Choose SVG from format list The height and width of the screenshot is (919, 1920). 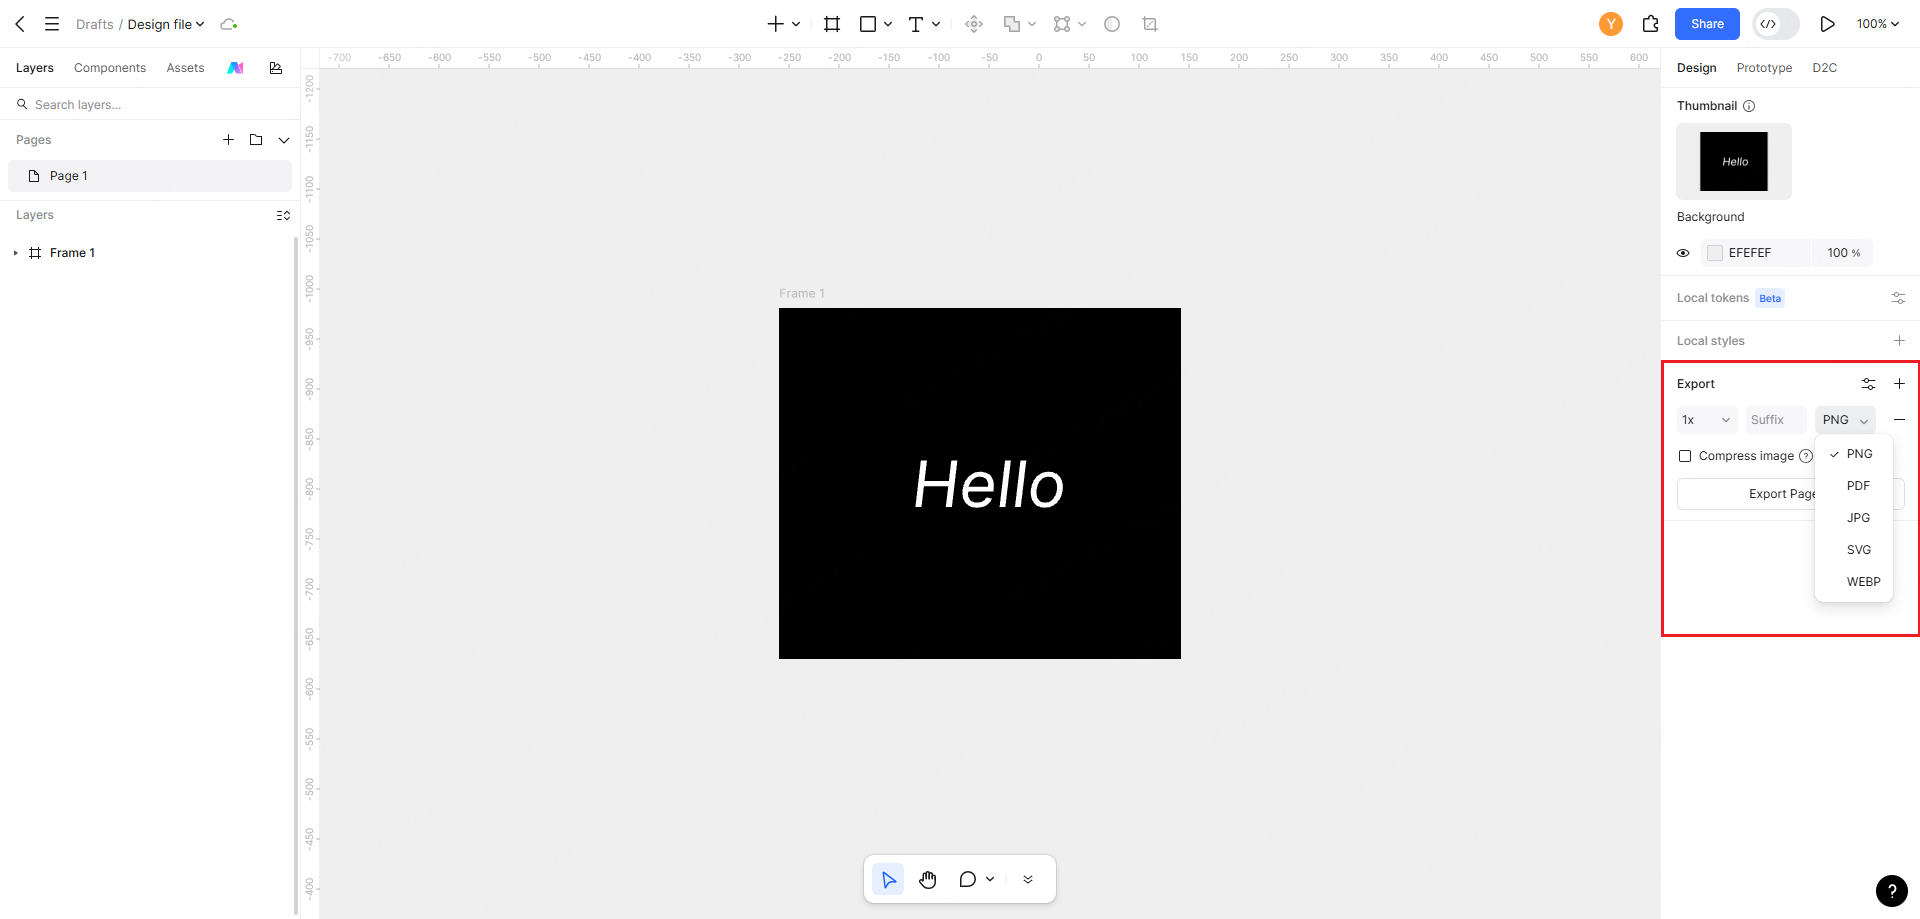pos(1854,550)
